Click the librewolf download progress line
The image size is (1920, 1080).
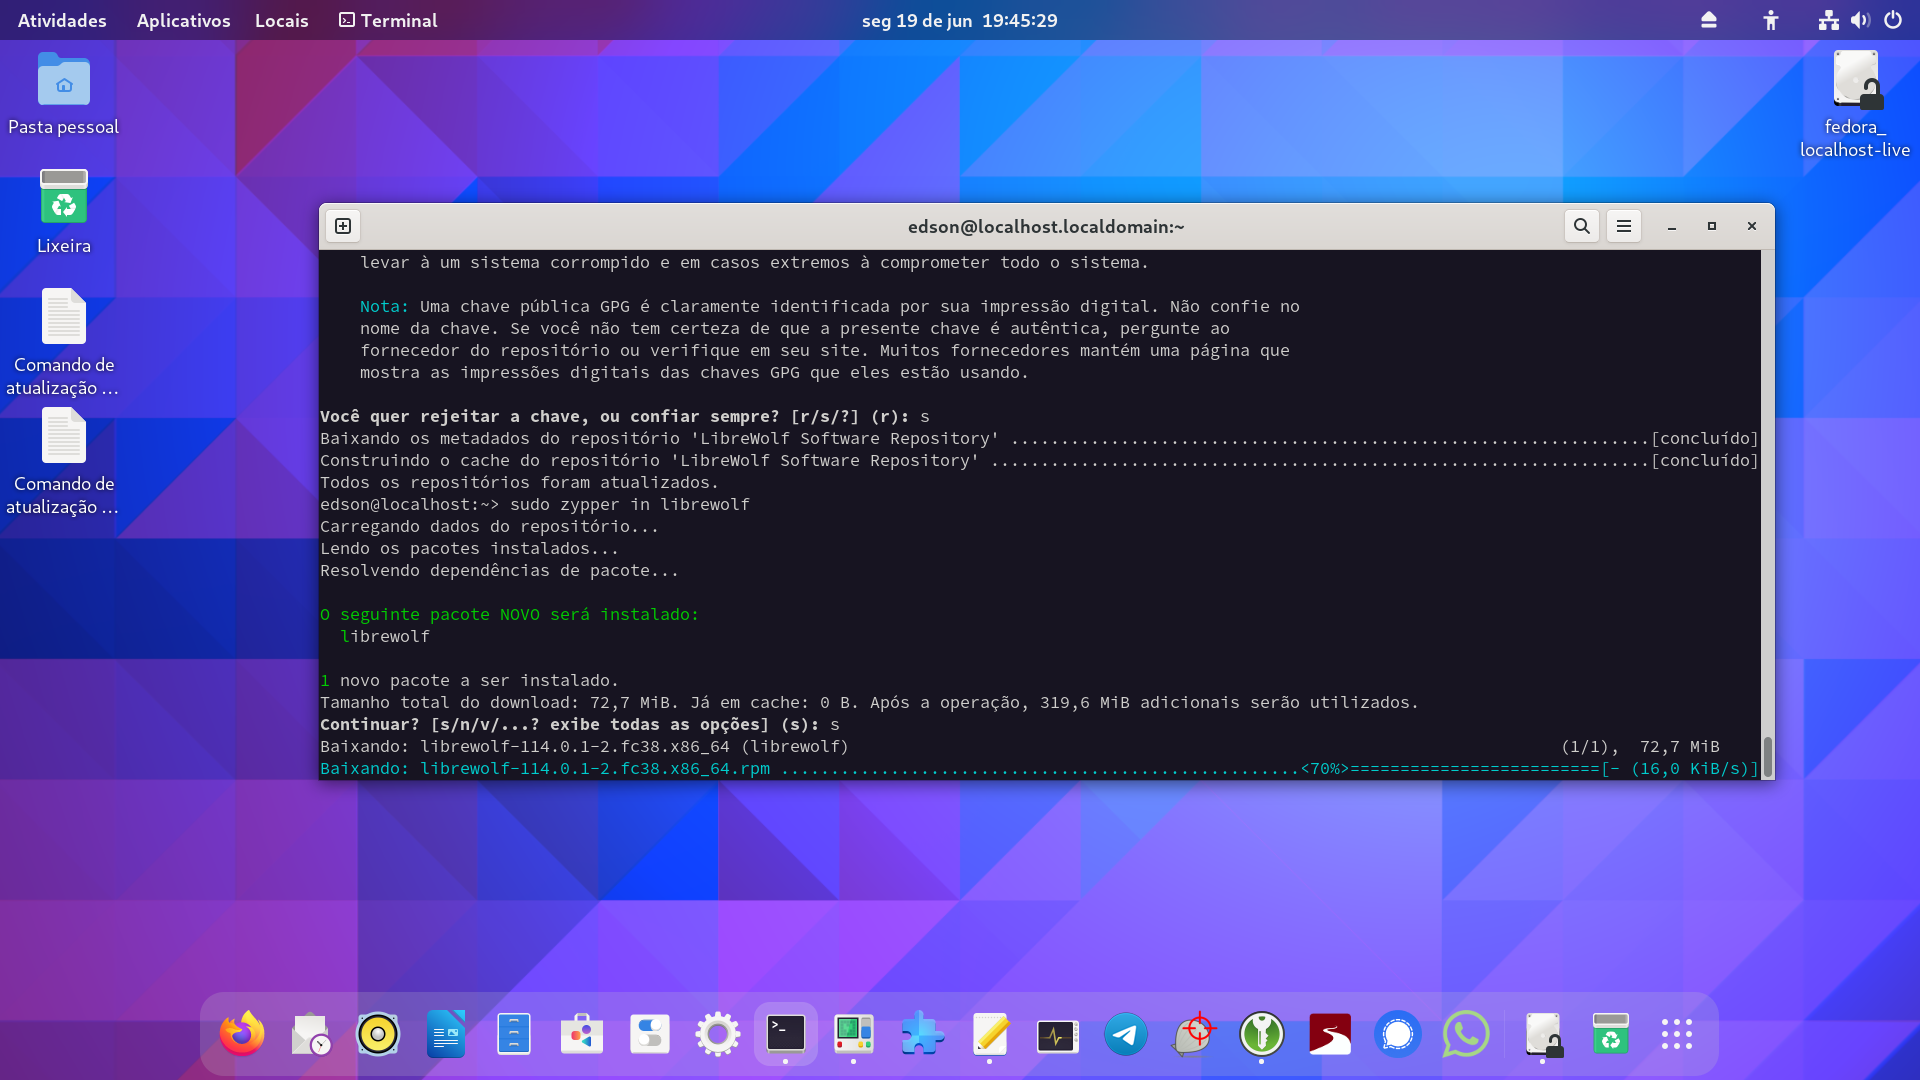tap(1039, 768)
